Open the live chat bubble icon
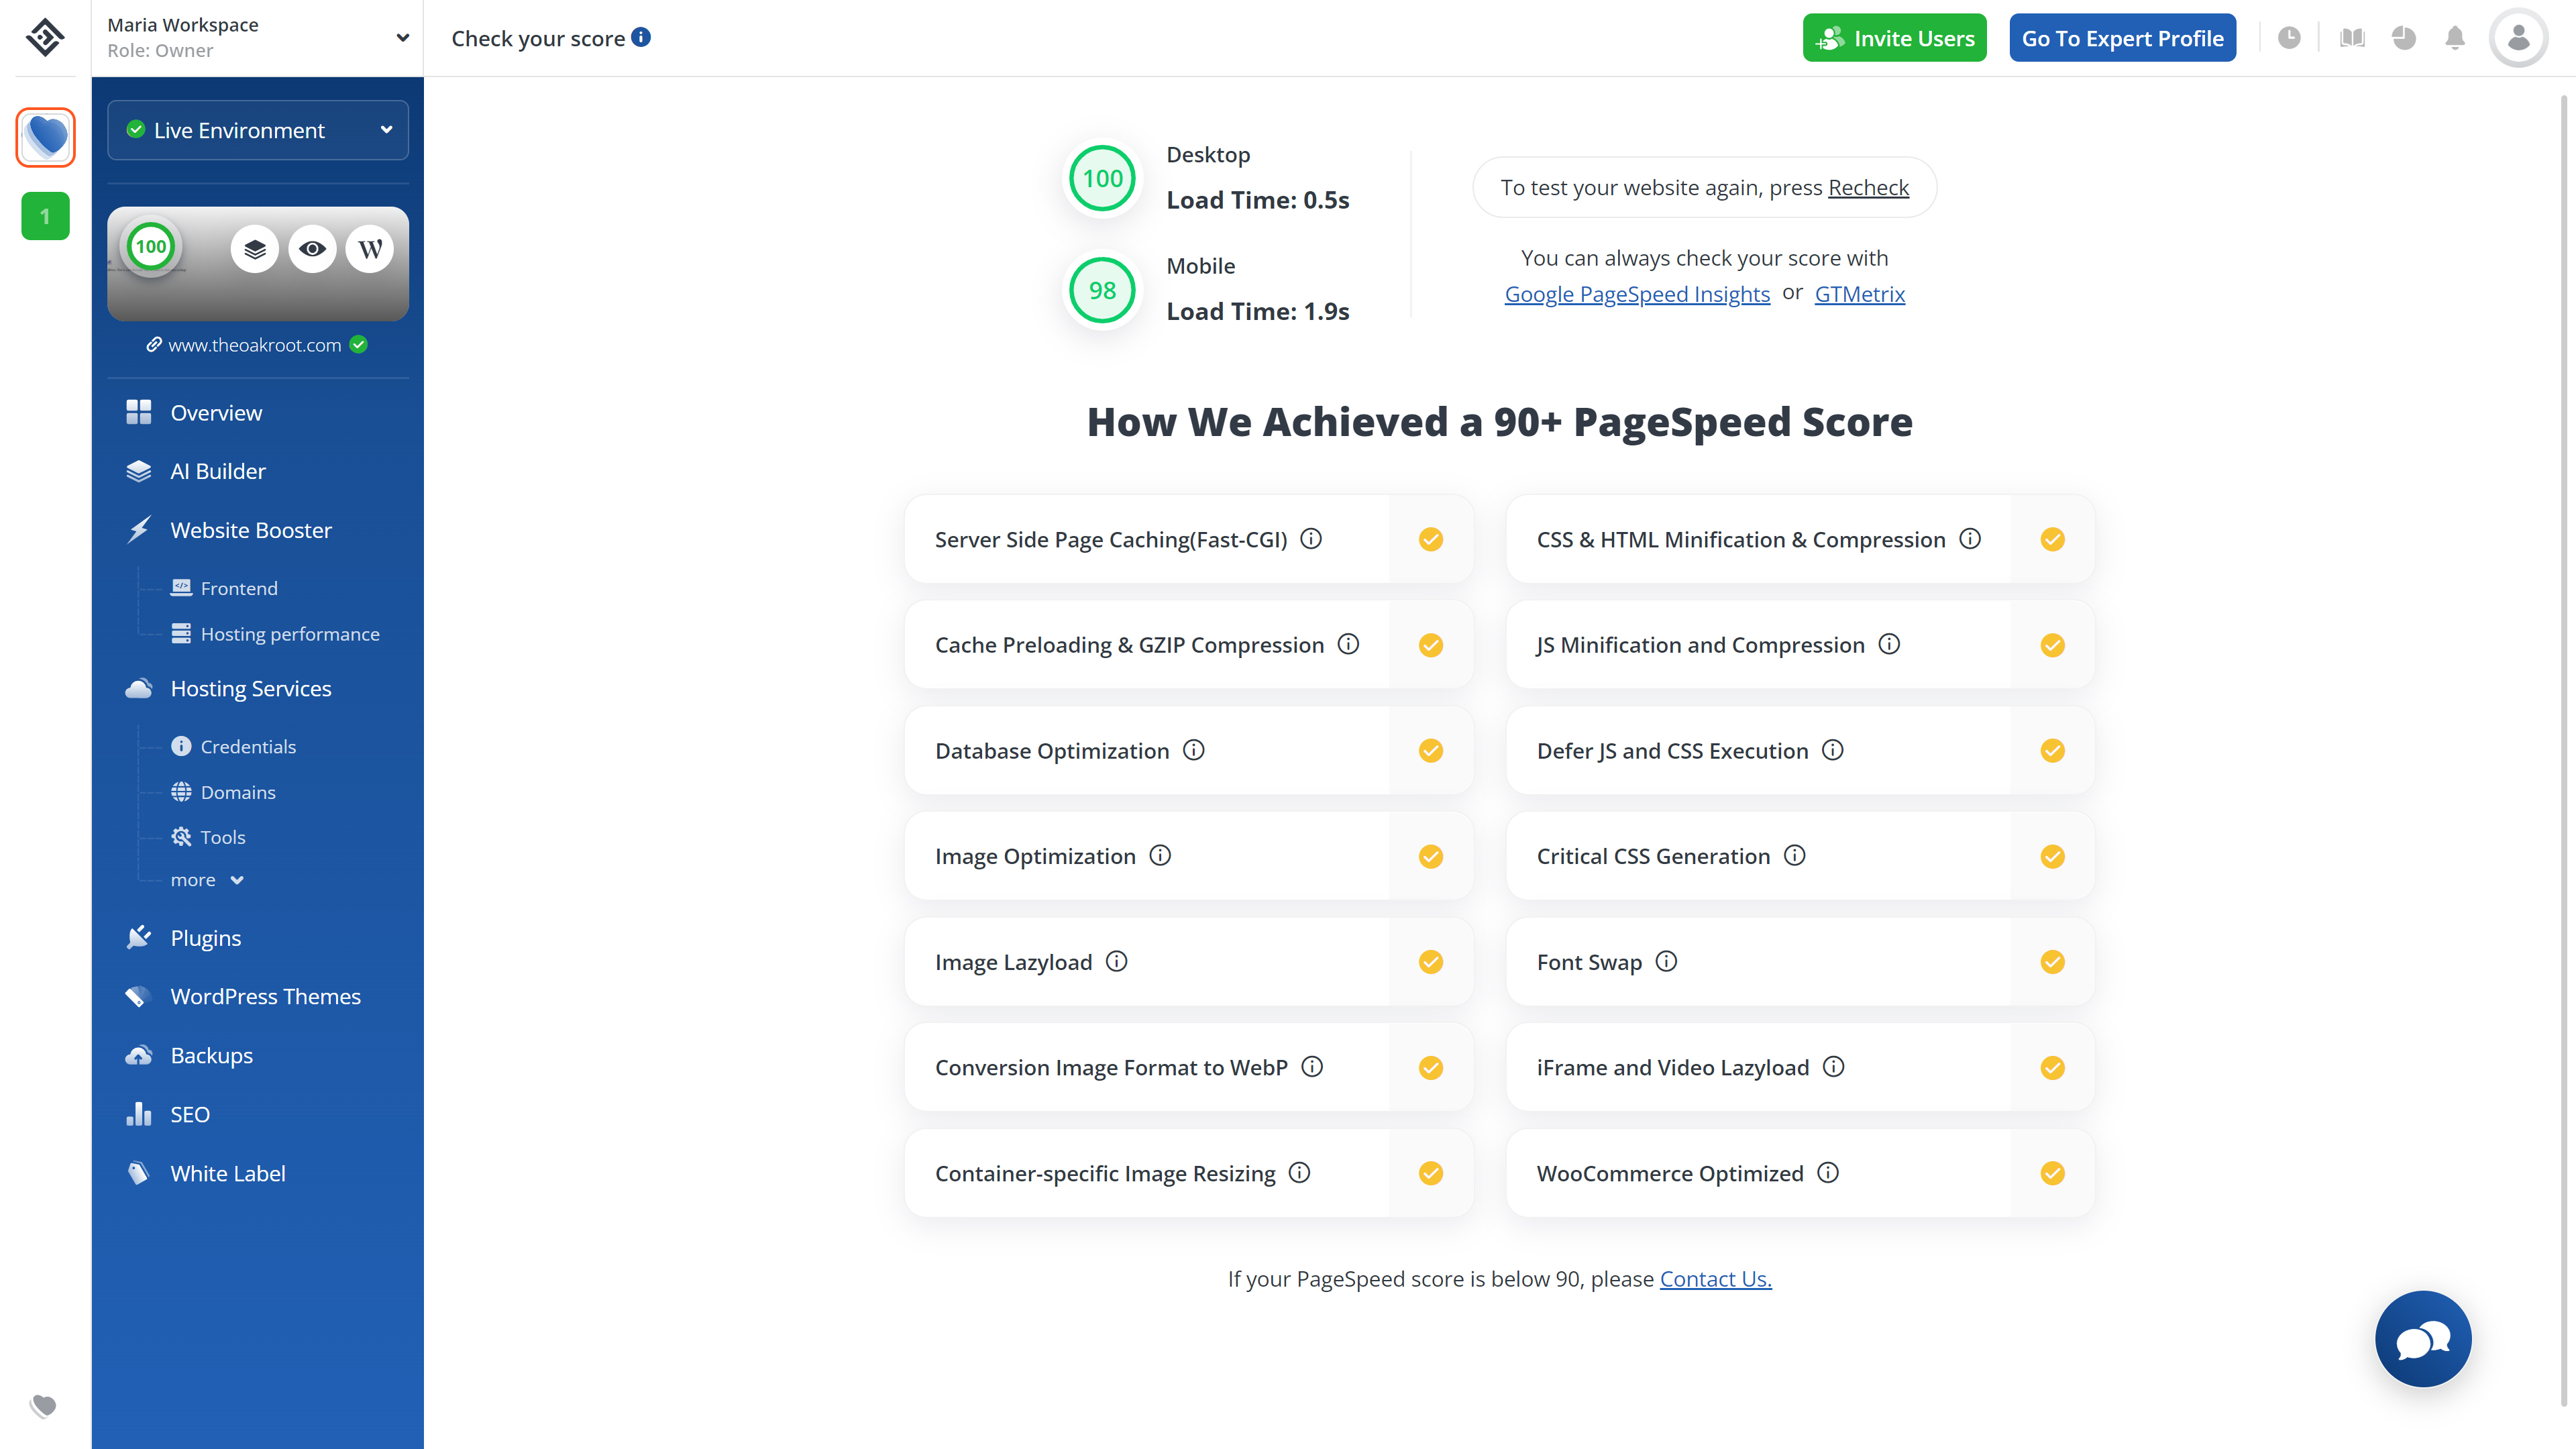 click(x=2422, y=1338)
